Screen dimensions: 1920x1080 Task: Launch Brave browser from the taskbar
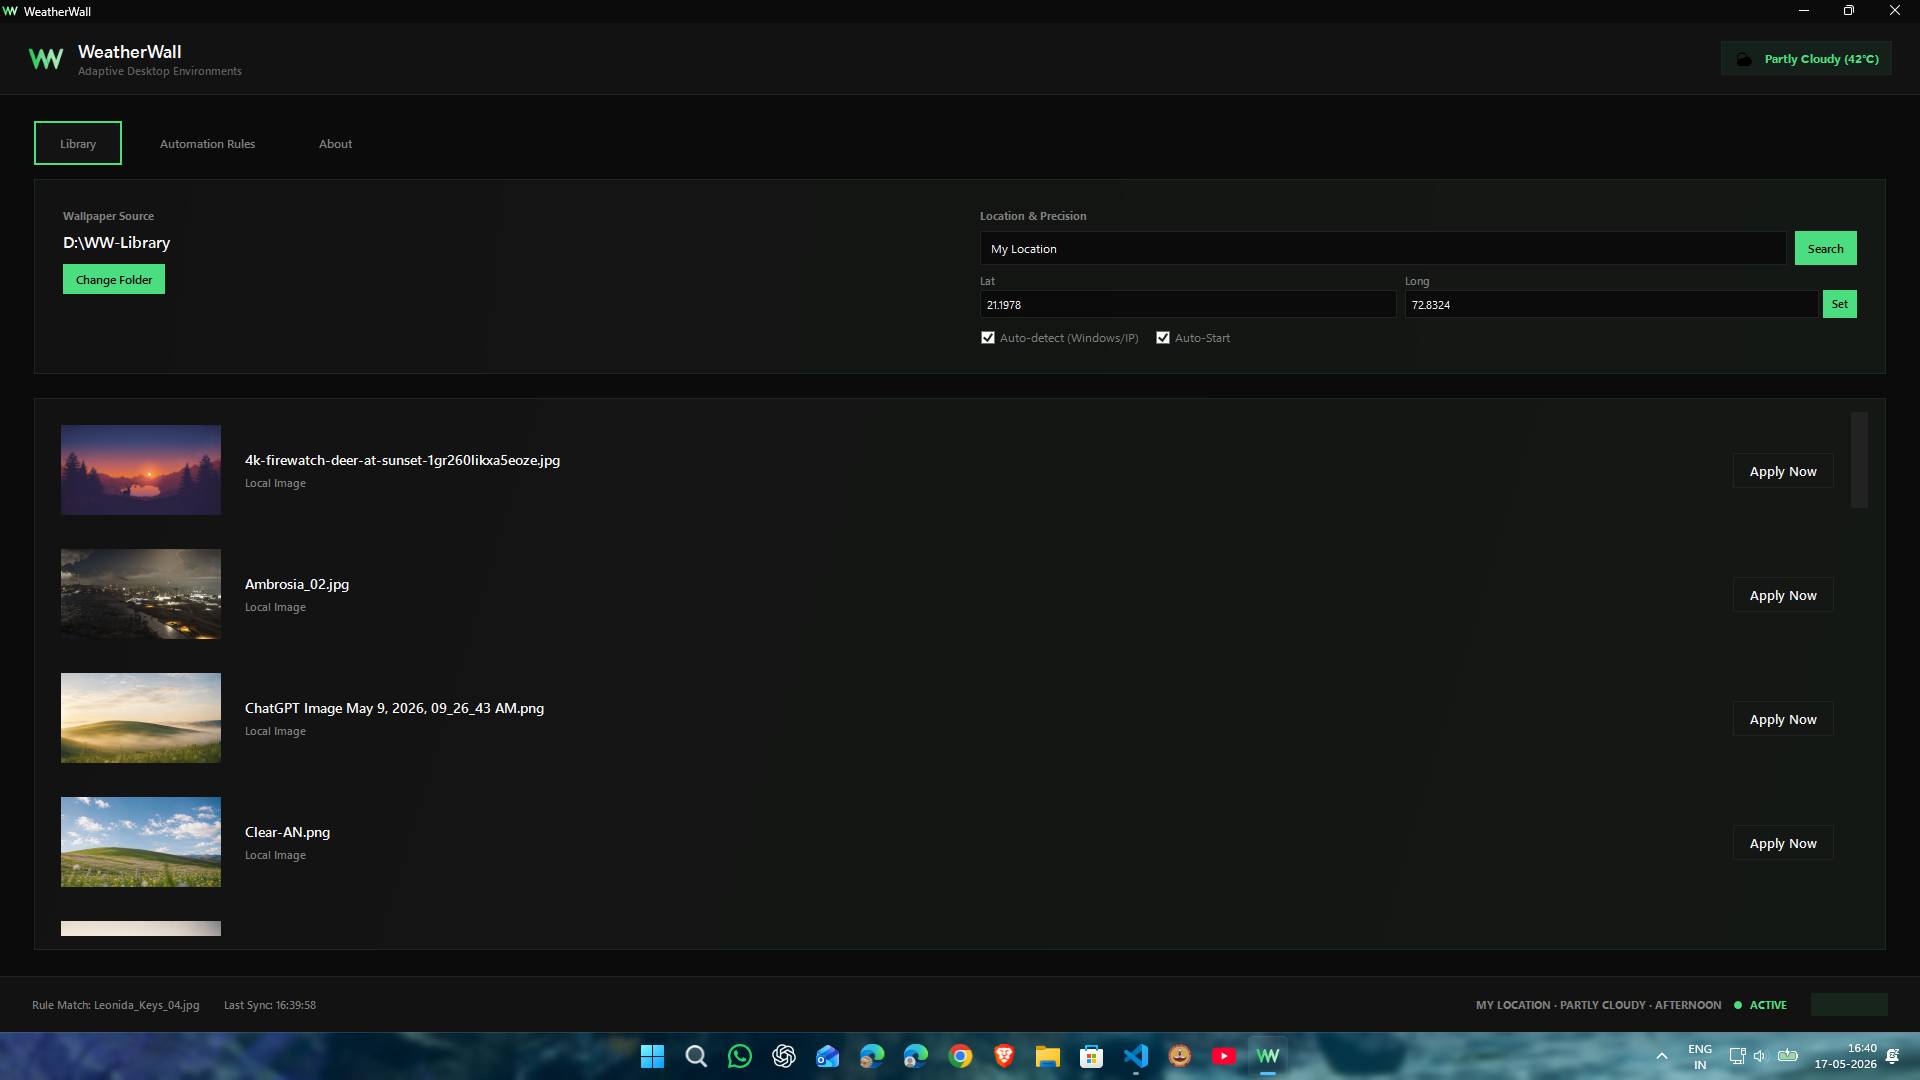[1004, 1056]
